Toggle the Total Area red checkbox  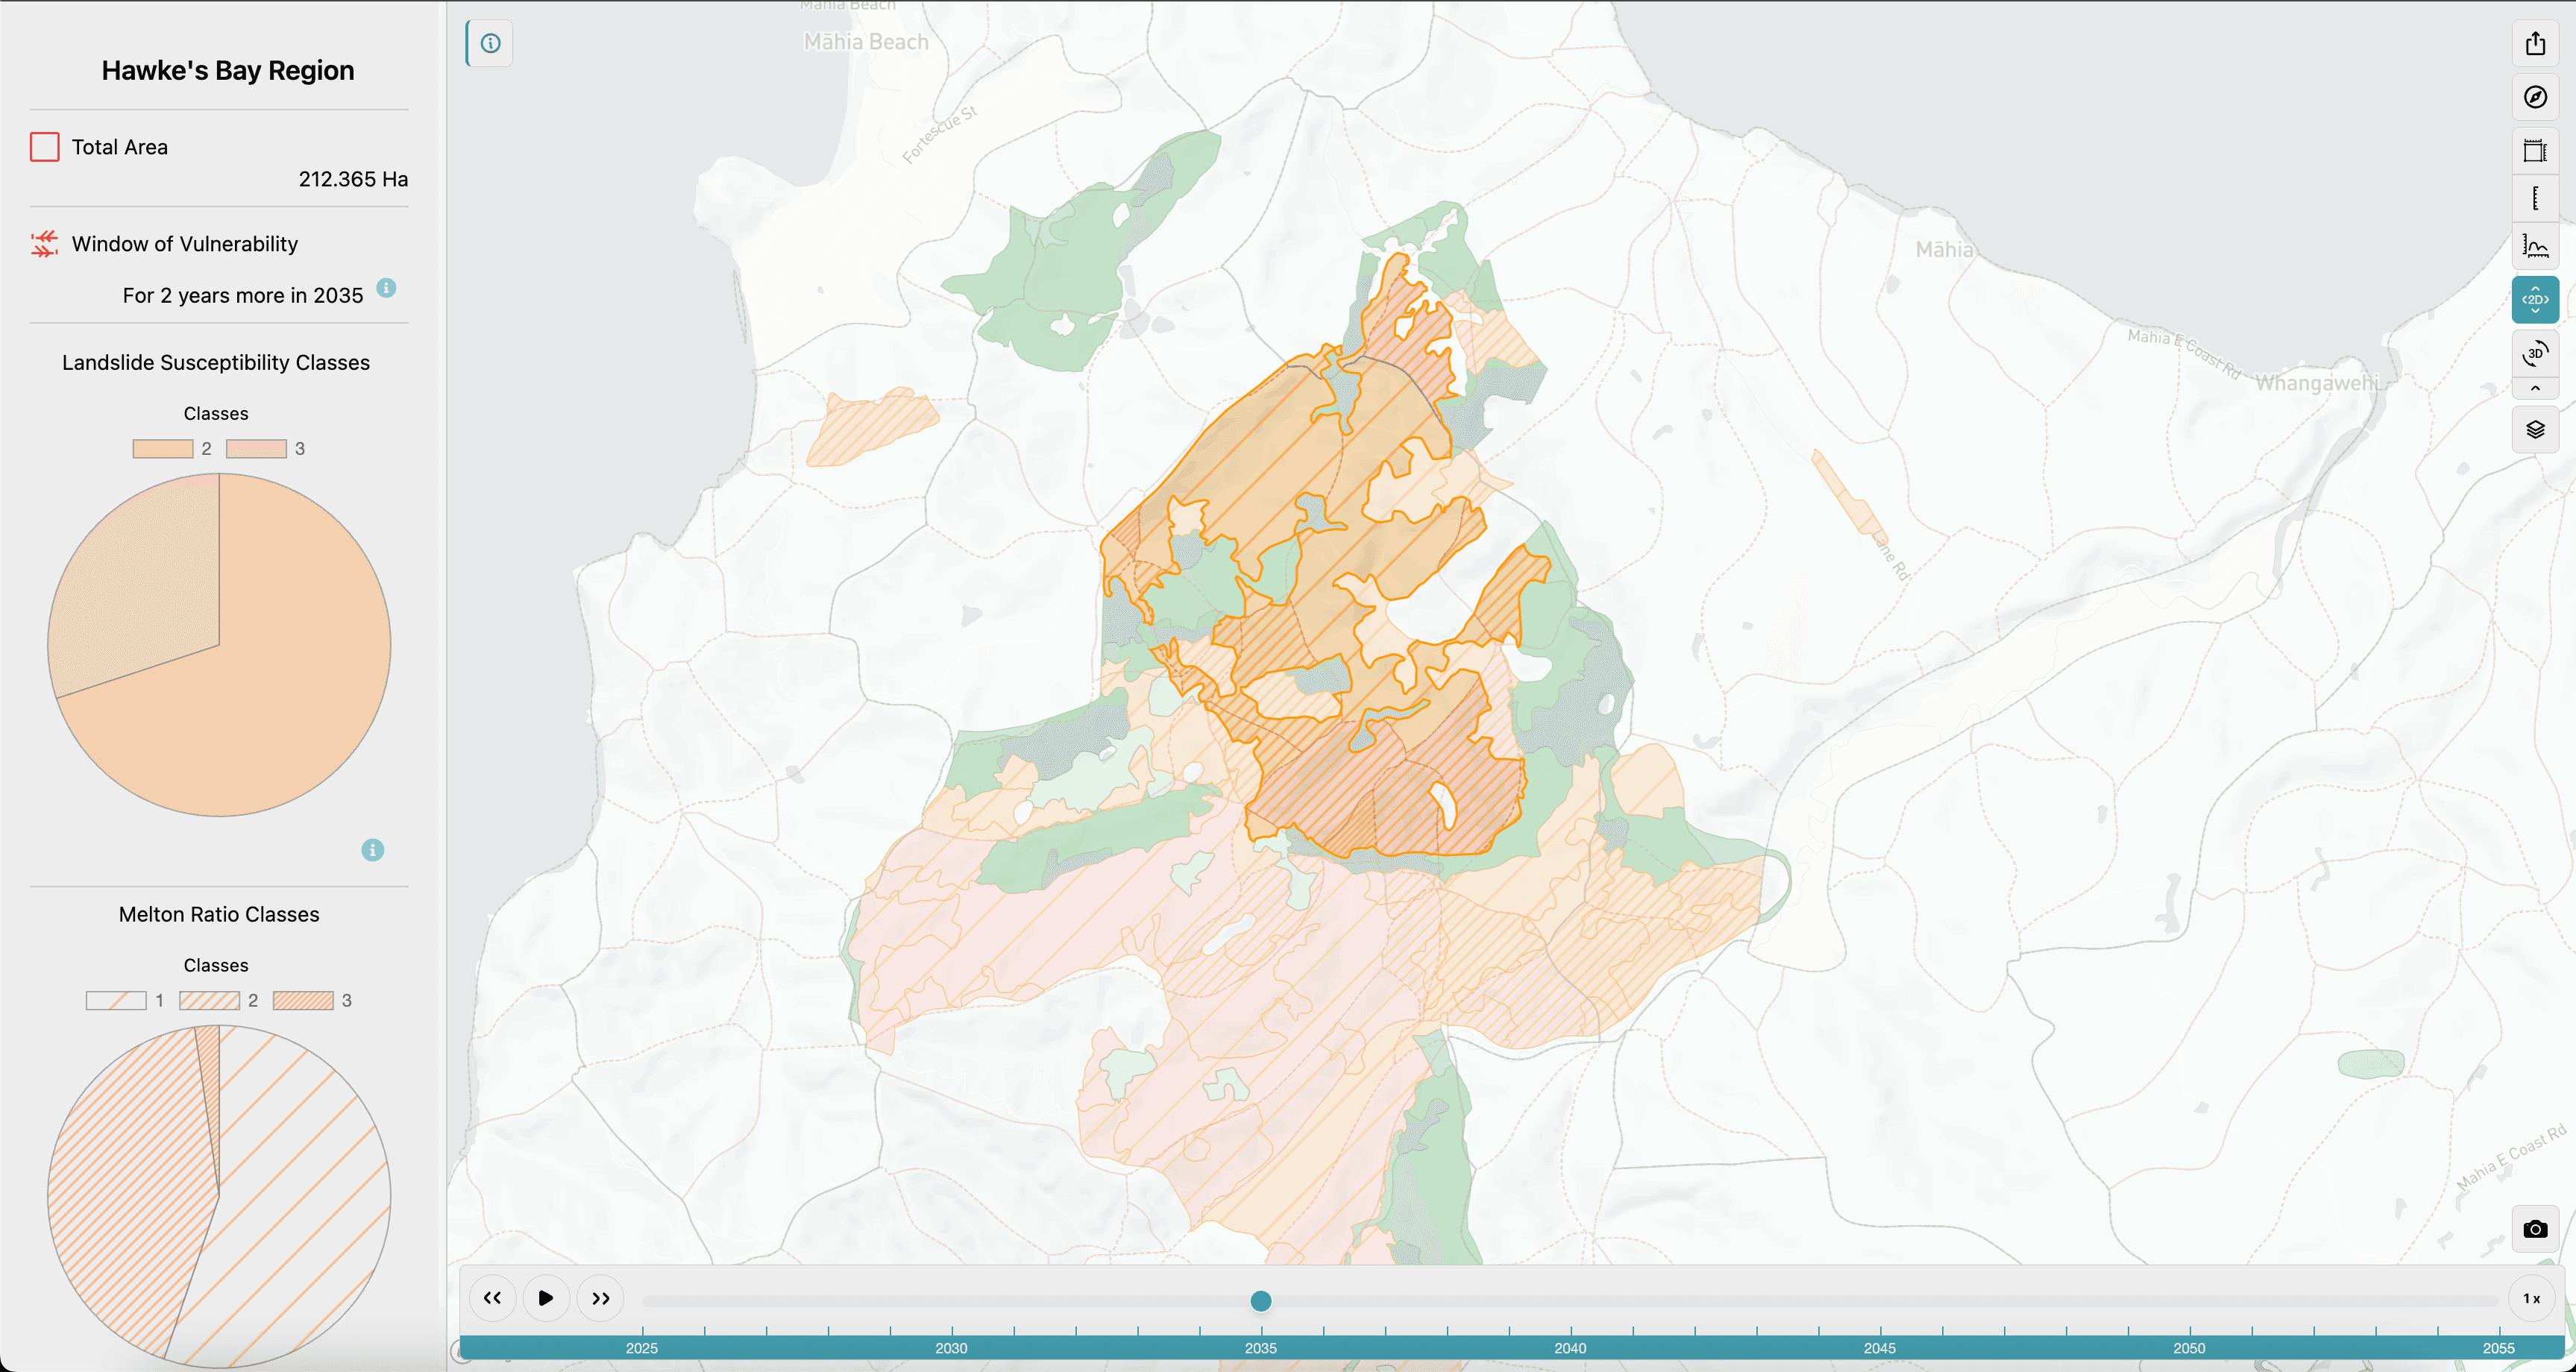click(x=44, y=147)
